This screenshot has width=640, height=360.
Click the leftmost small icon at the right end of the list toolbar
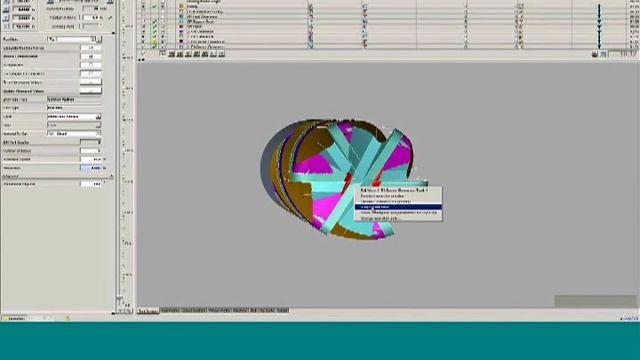pos(595,54)
